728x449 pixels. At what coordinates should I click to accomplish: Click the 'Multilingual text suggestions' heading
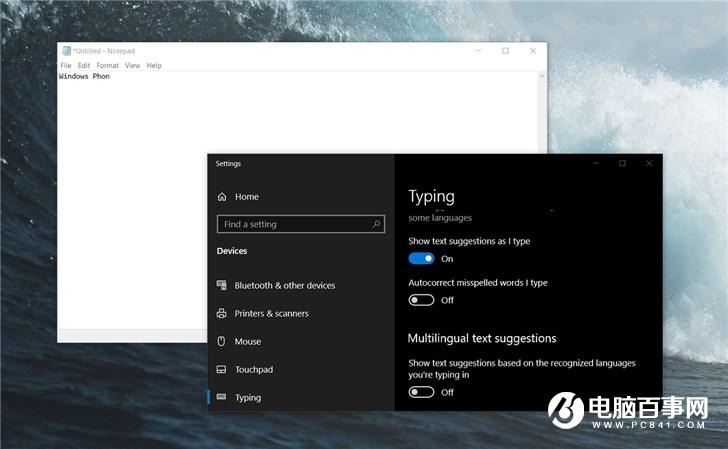tap(482, 338)
